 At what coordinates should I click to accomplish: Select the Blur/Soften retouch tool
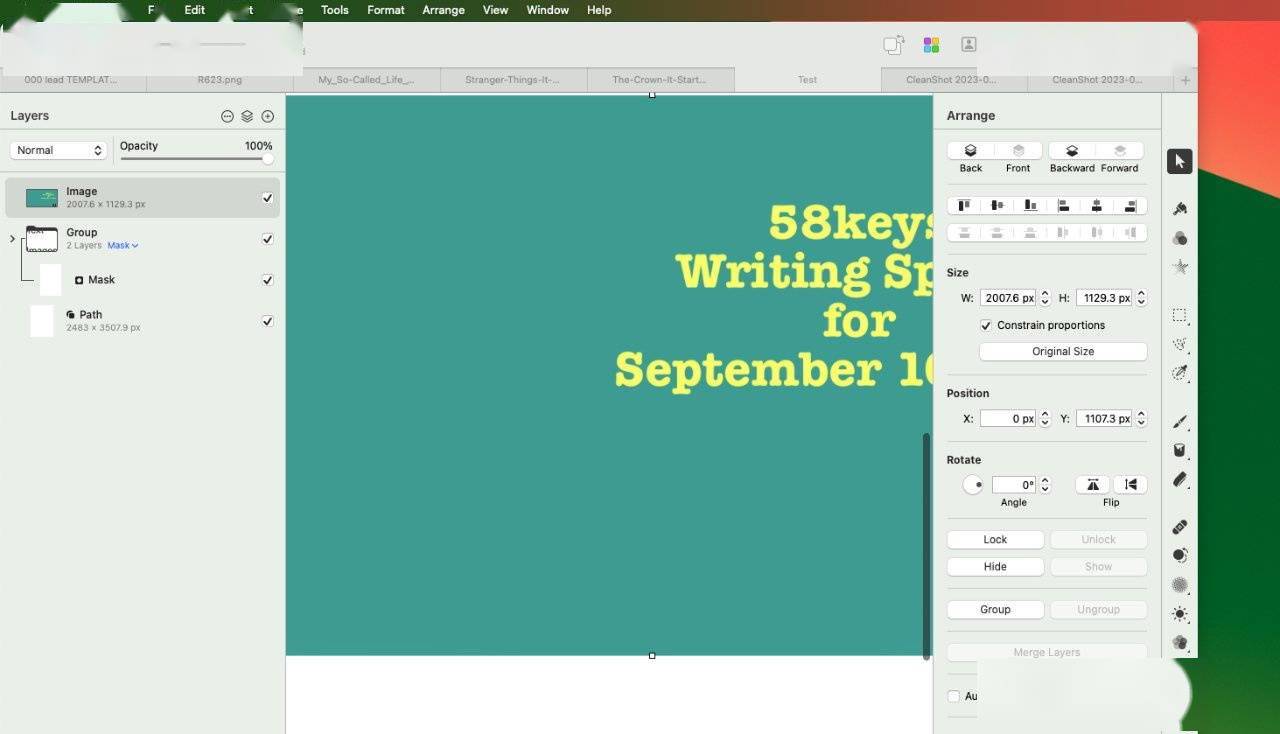coord(1180,584)
